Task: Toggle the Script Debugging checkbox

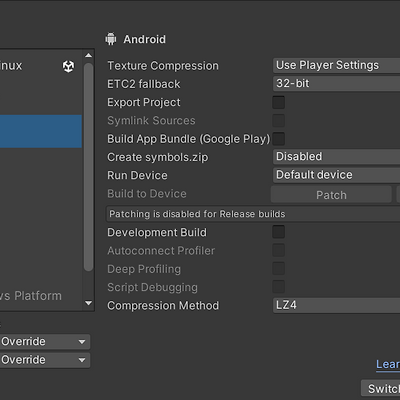Action: pos(278,287)
